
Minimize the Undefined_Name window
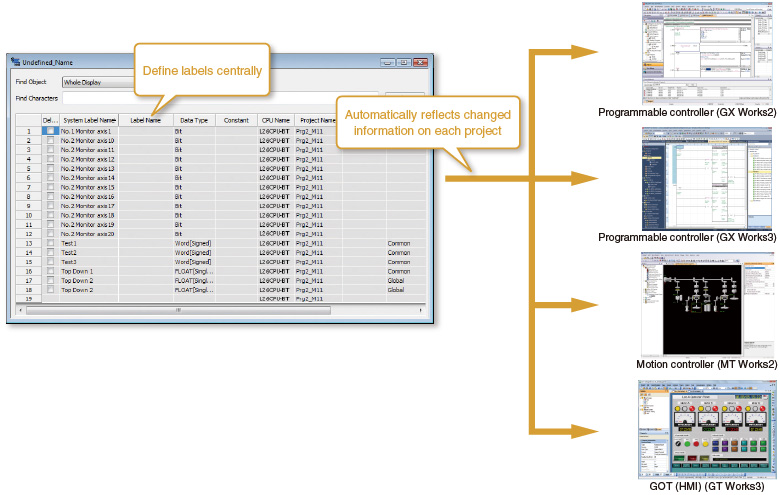point(388,62)
